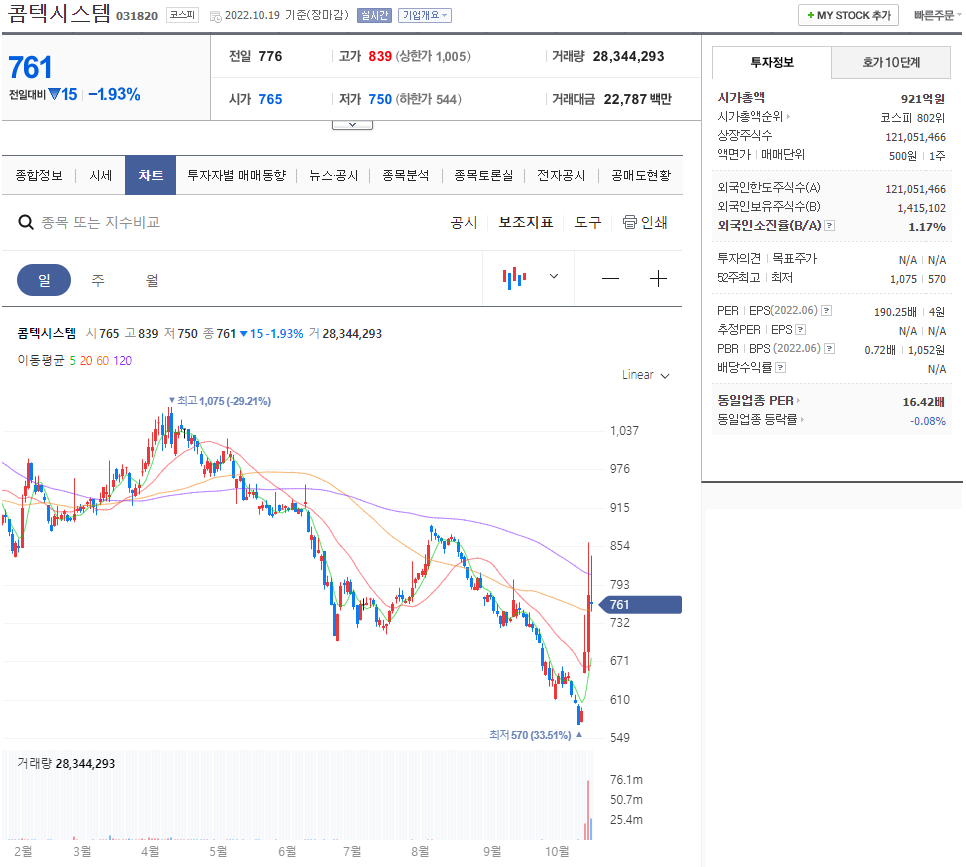Switch to 종합정보 tab
966x867 pixels.
[39, 176]
